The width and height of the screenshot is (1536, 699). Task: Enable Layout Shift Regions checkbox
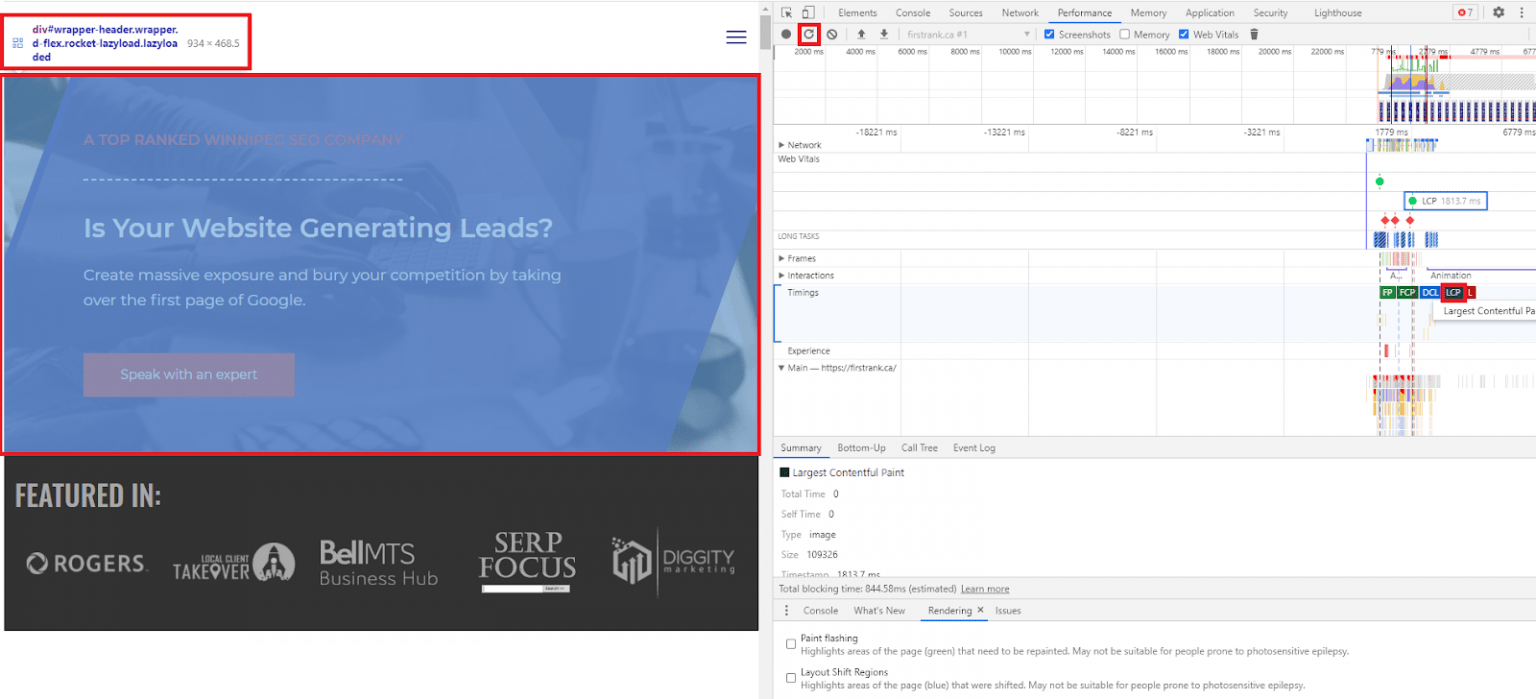[x=791, y=678]
